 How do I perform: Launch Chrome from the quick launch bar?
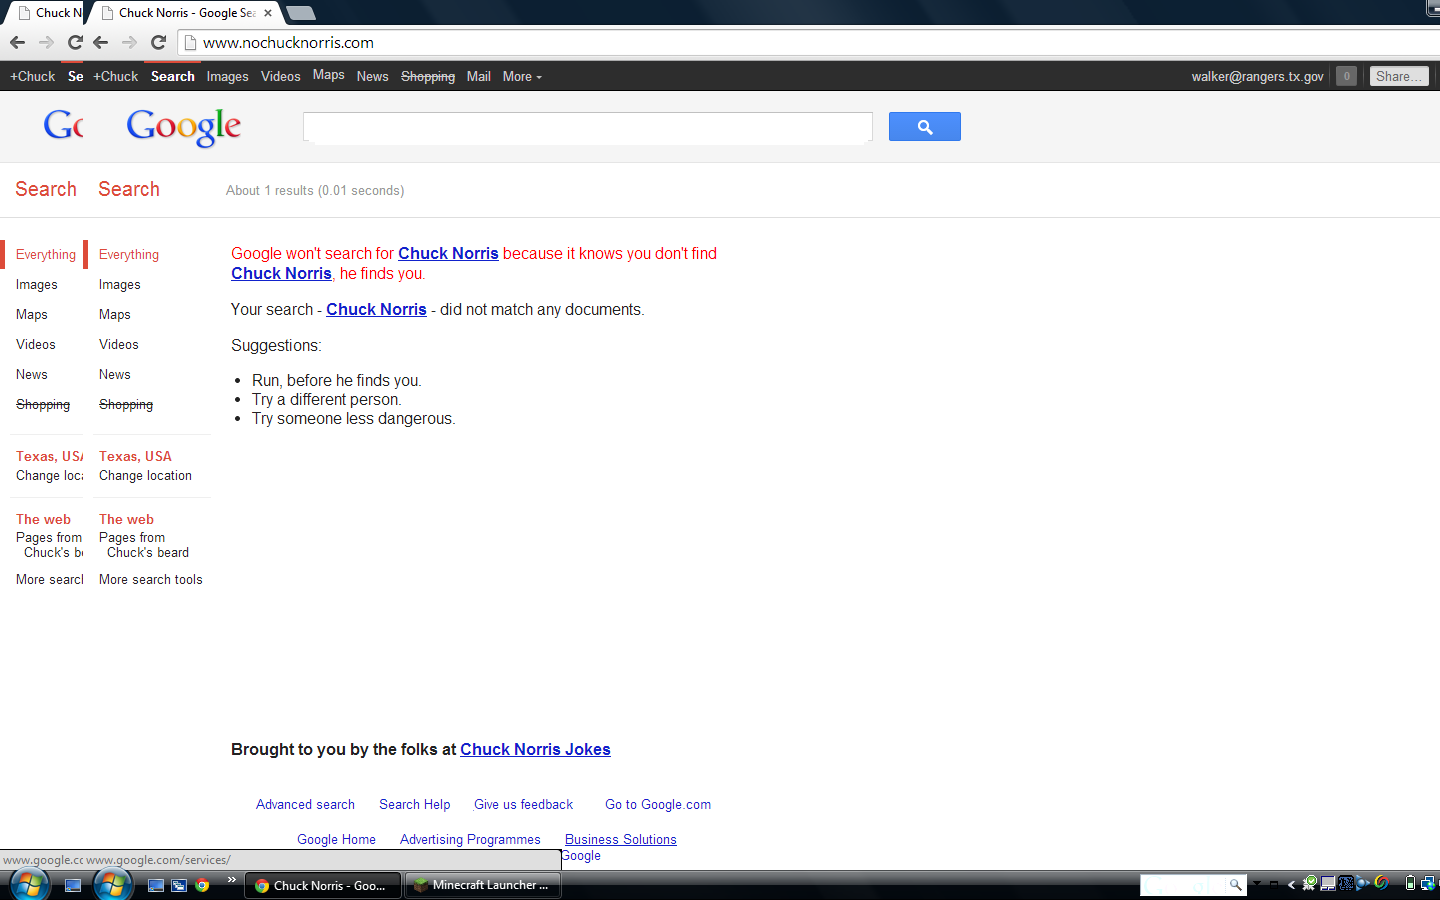click(202, 885)
